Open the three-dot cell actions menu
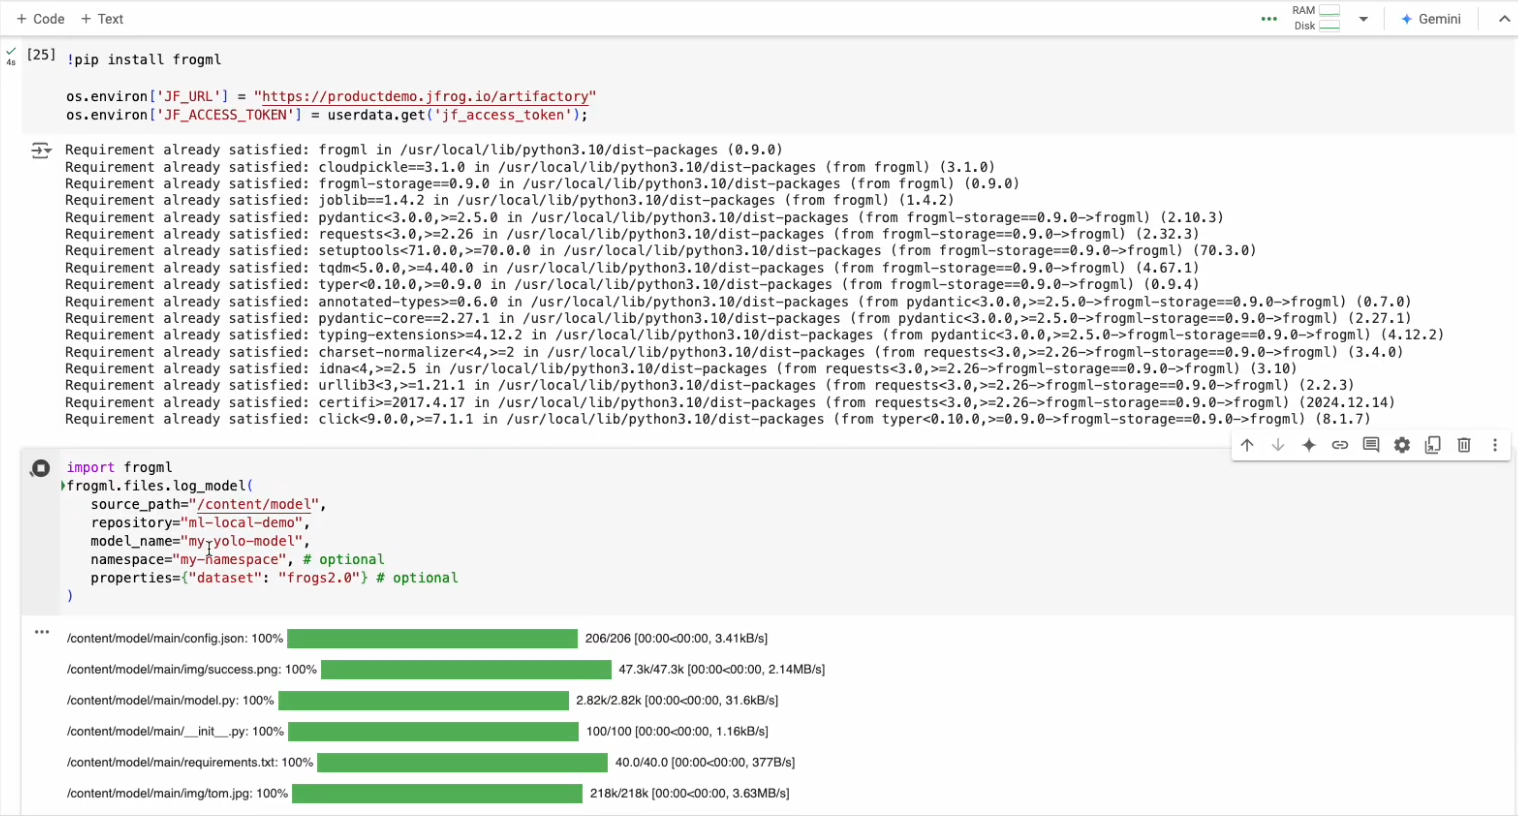This screenshot has height=816, width=1518. coord(1494,445)
